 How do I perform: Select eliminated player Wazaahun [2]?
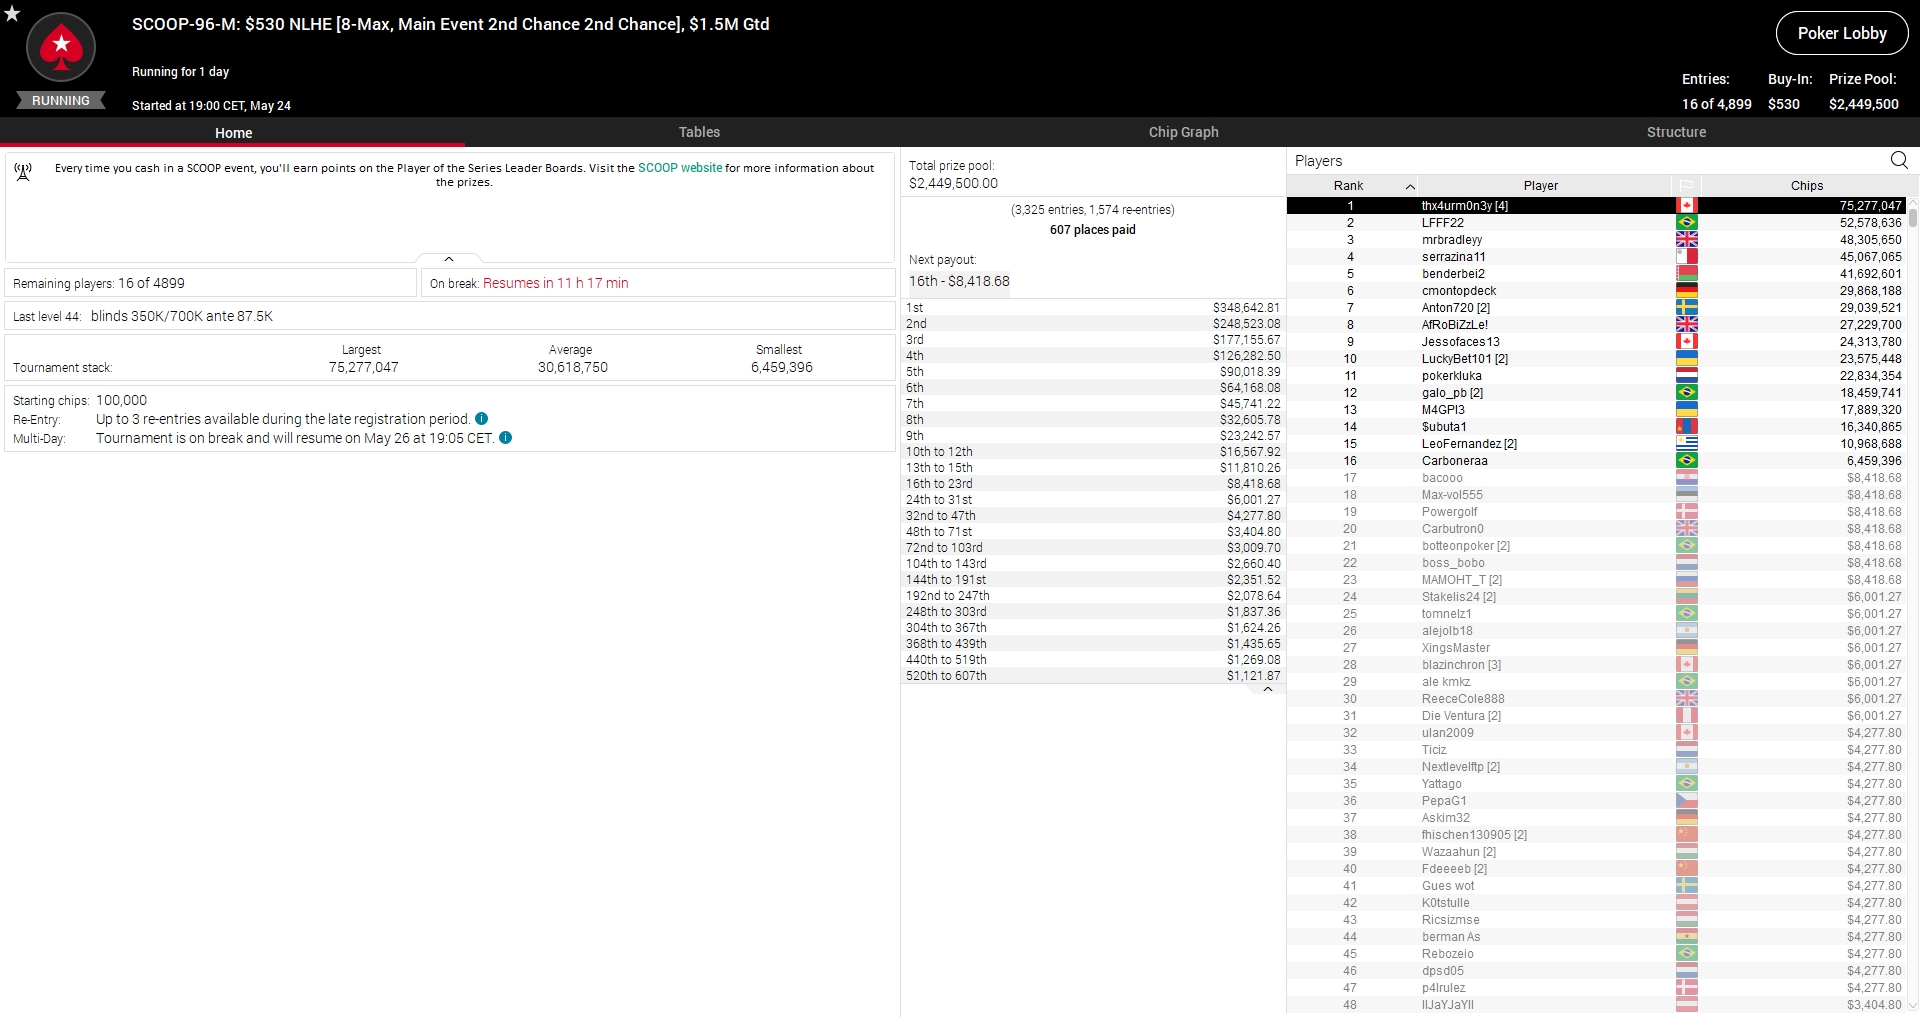(x=1596, y=852)
